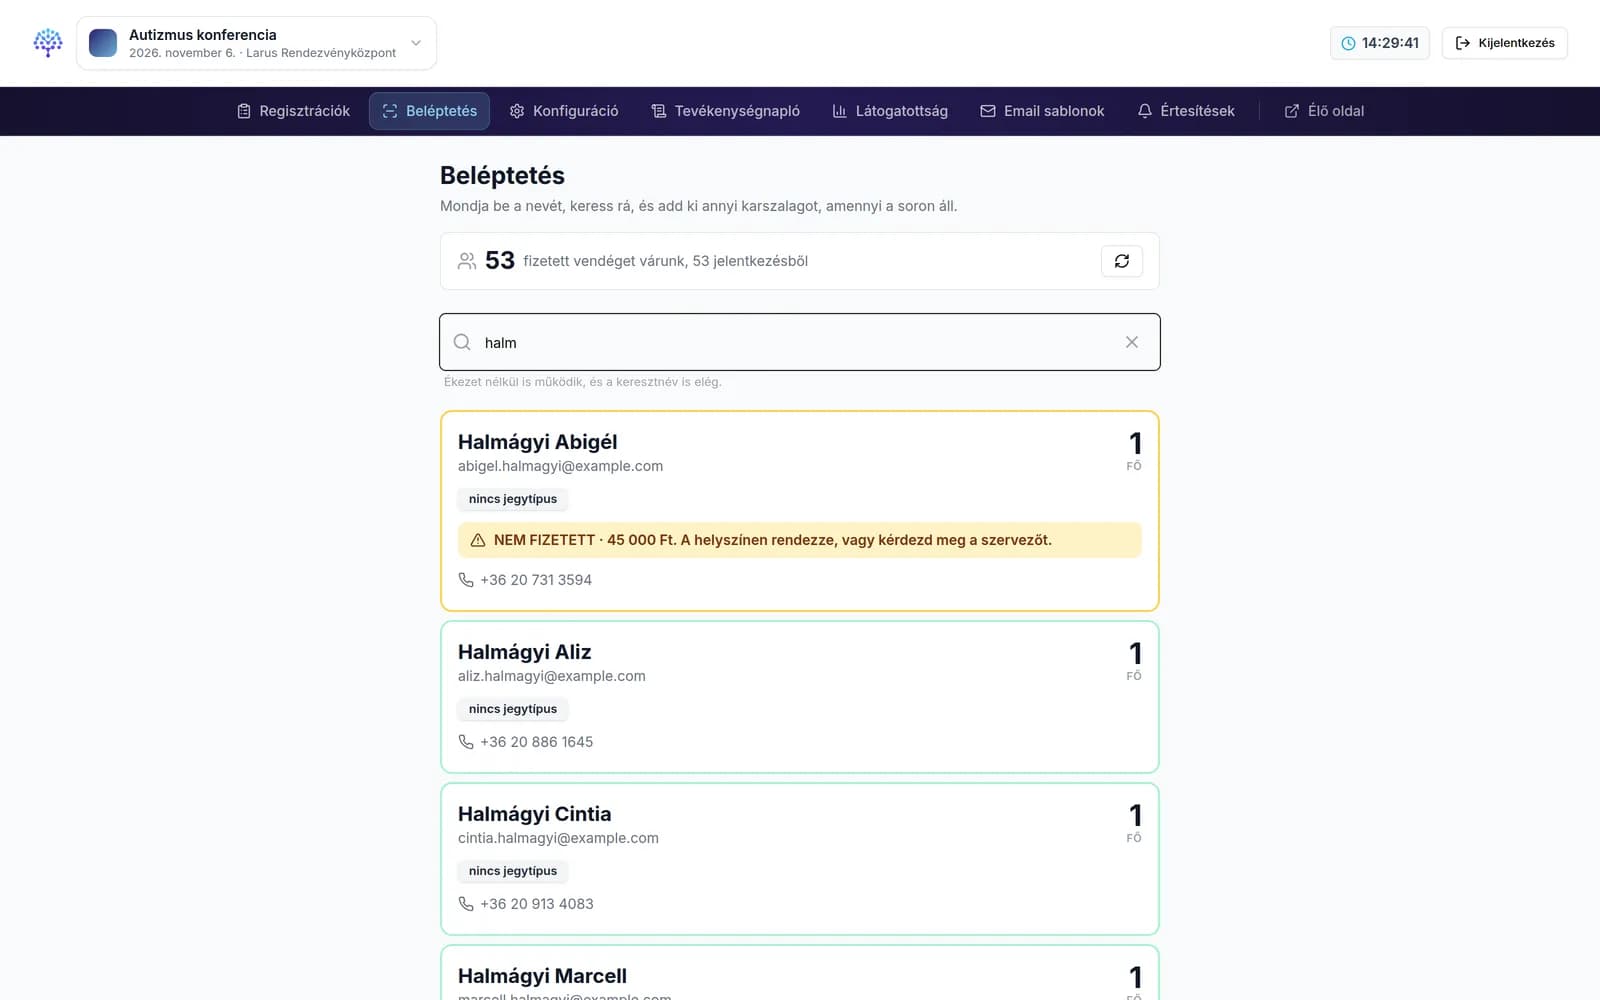1600x1000 pixels.
Task: Click the clock icon beside 14:29:41
Action: pos(1348,43)
